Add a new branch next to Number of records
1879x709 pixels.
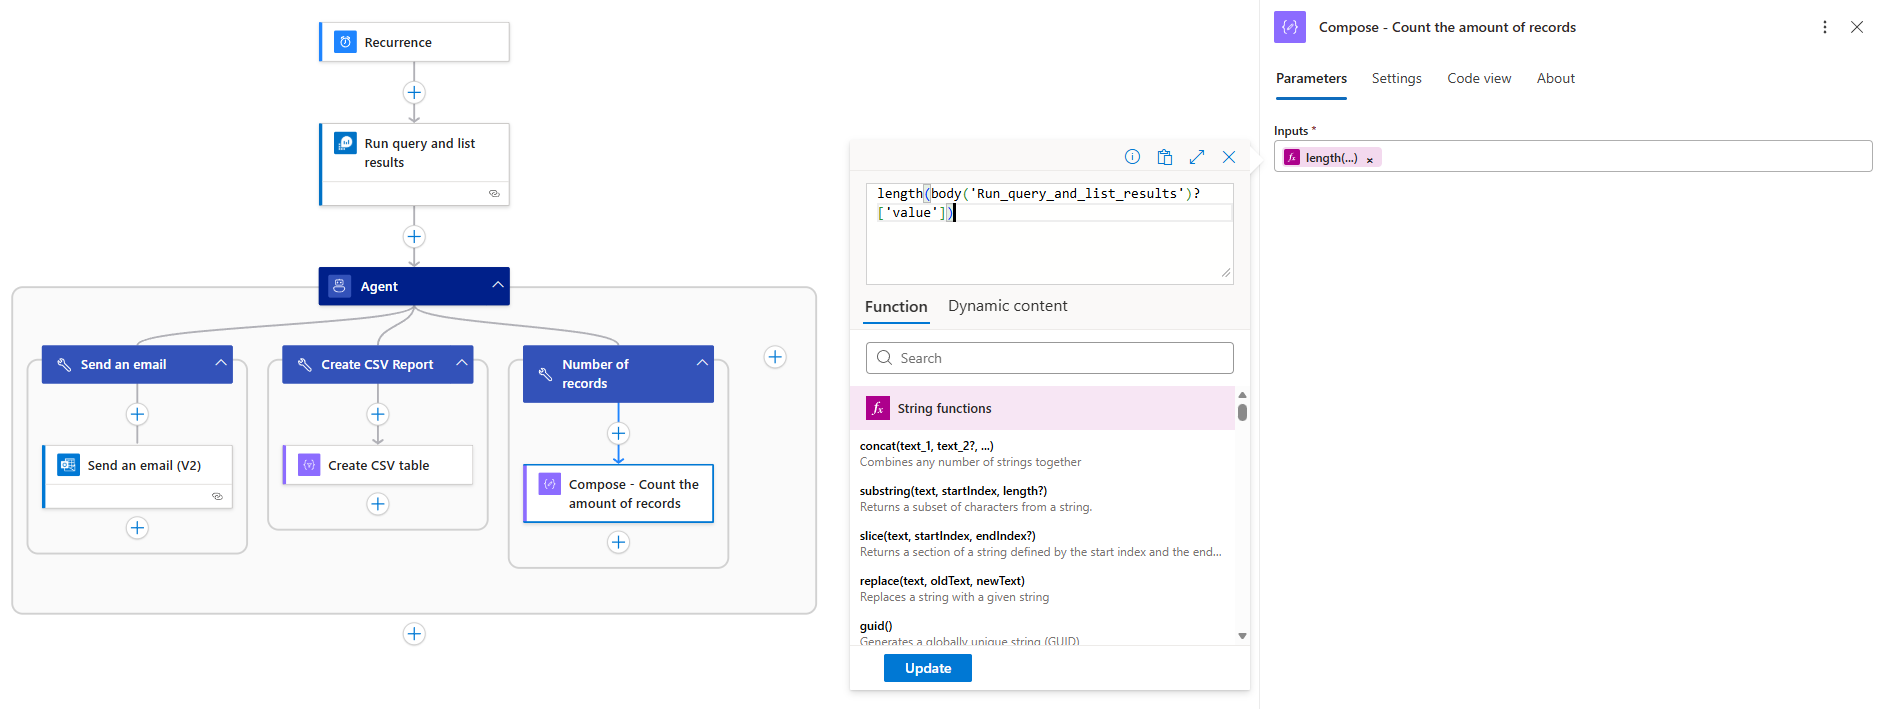click(775, 357)
